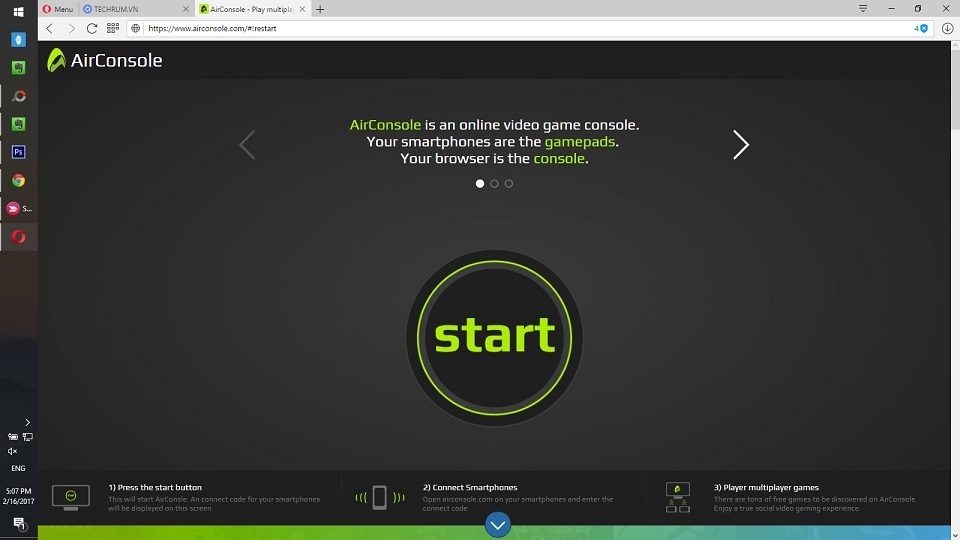Go to the previous slide arrow
The height and width of the screenshot is (540, 960).
pyautogui.click(x=247, y=145)
